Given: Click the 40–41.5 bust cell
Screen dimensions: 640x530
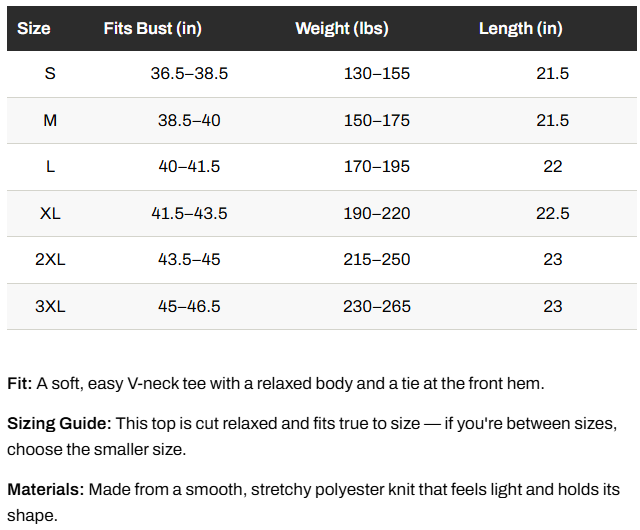Looking at the screenshot, I should click(189, 167).
